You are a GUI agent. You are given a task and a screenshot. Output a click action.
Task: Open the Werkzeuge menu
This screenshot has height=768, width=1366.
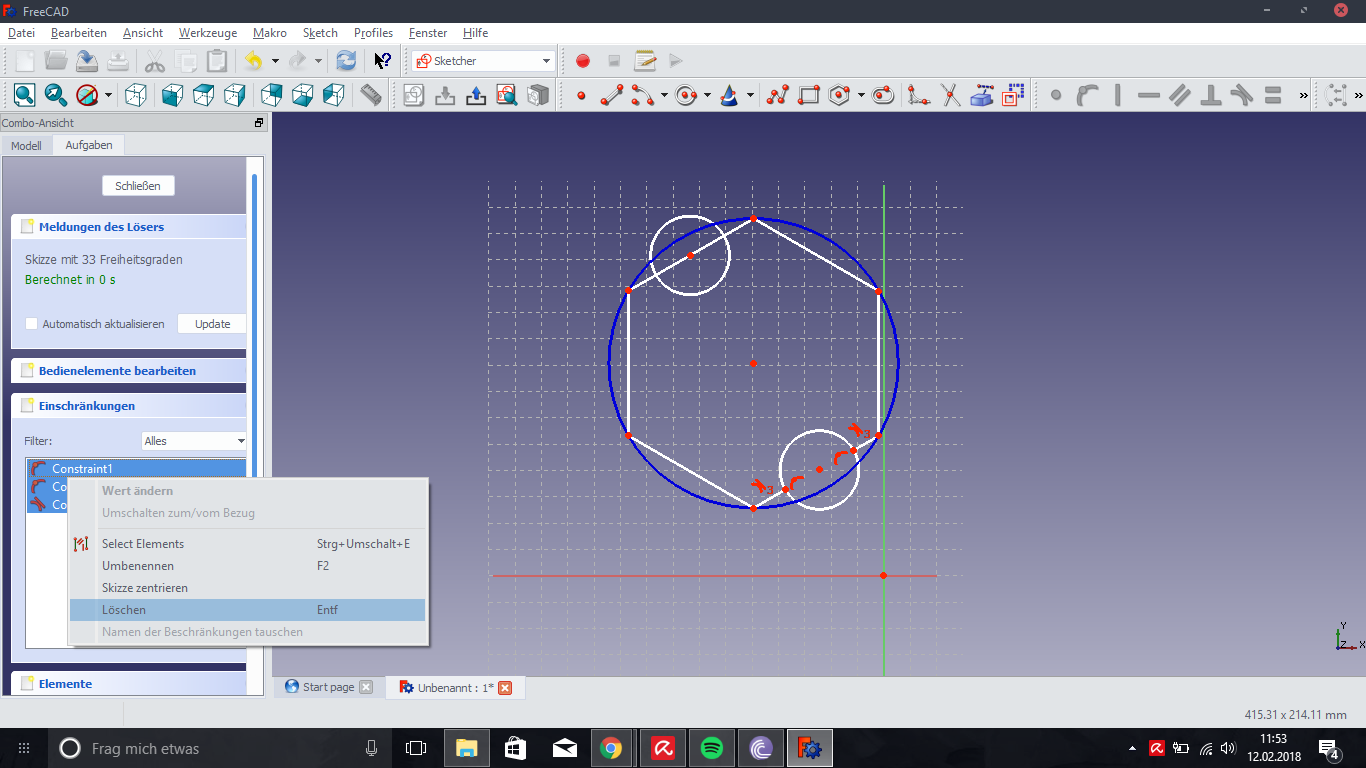[208, 33]
